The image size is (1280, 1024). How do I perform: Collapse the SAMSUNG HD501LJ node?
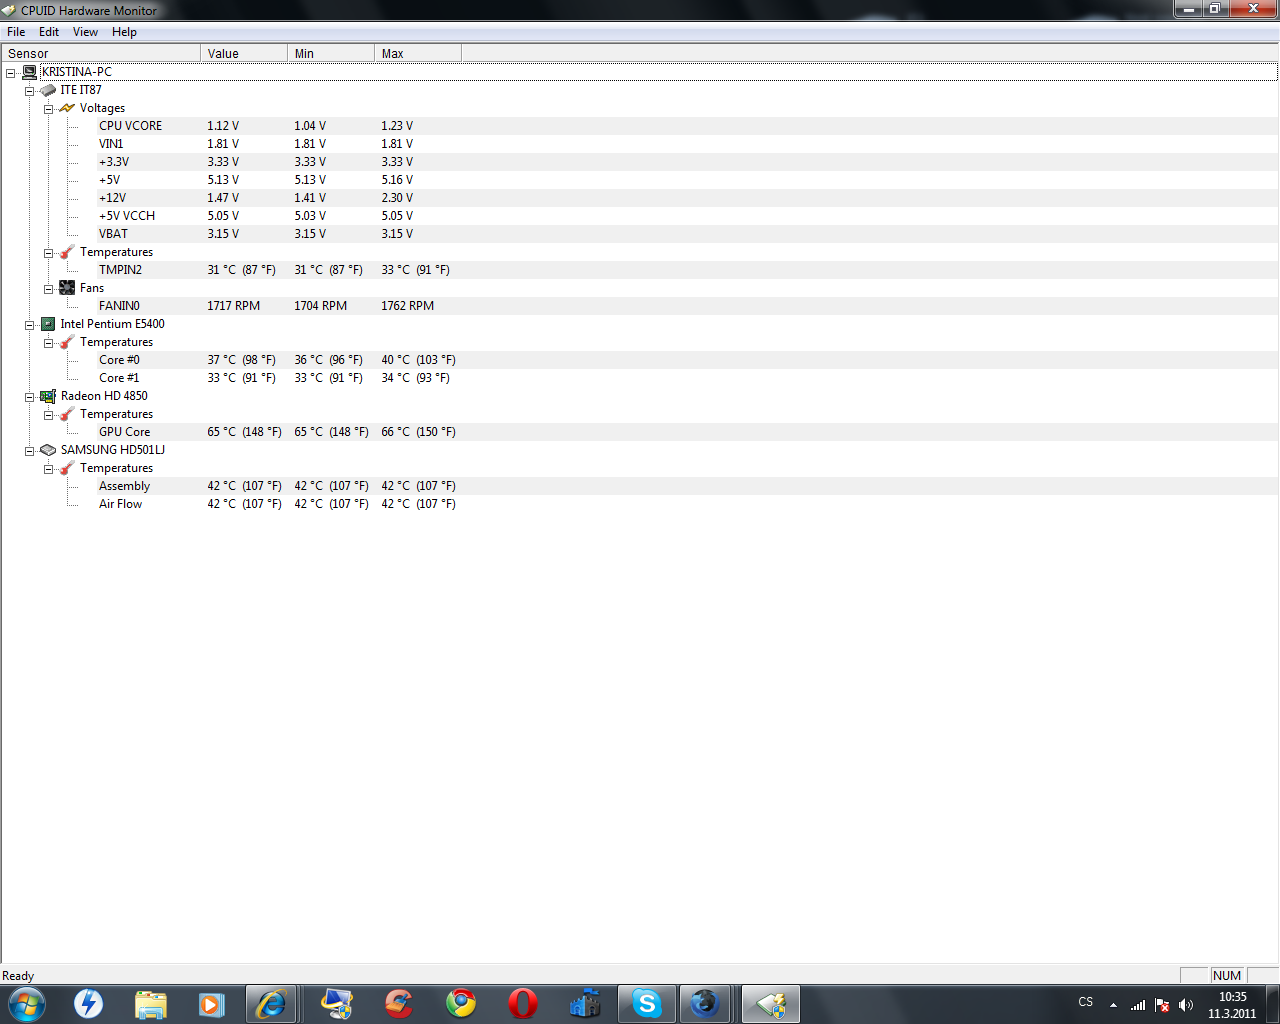pyautogui.click(x=30, y=451)
